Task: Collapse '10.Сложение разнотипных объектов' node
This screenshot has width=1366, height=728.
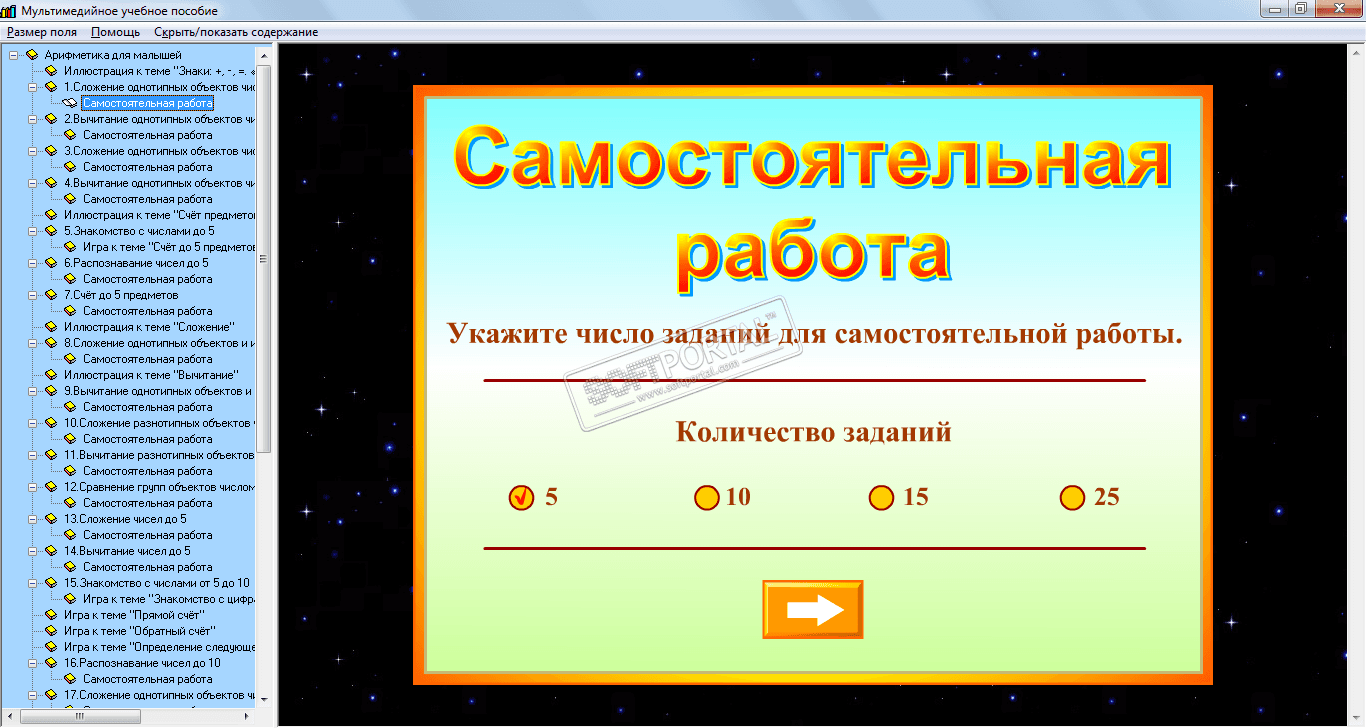Action: [33, 423]
